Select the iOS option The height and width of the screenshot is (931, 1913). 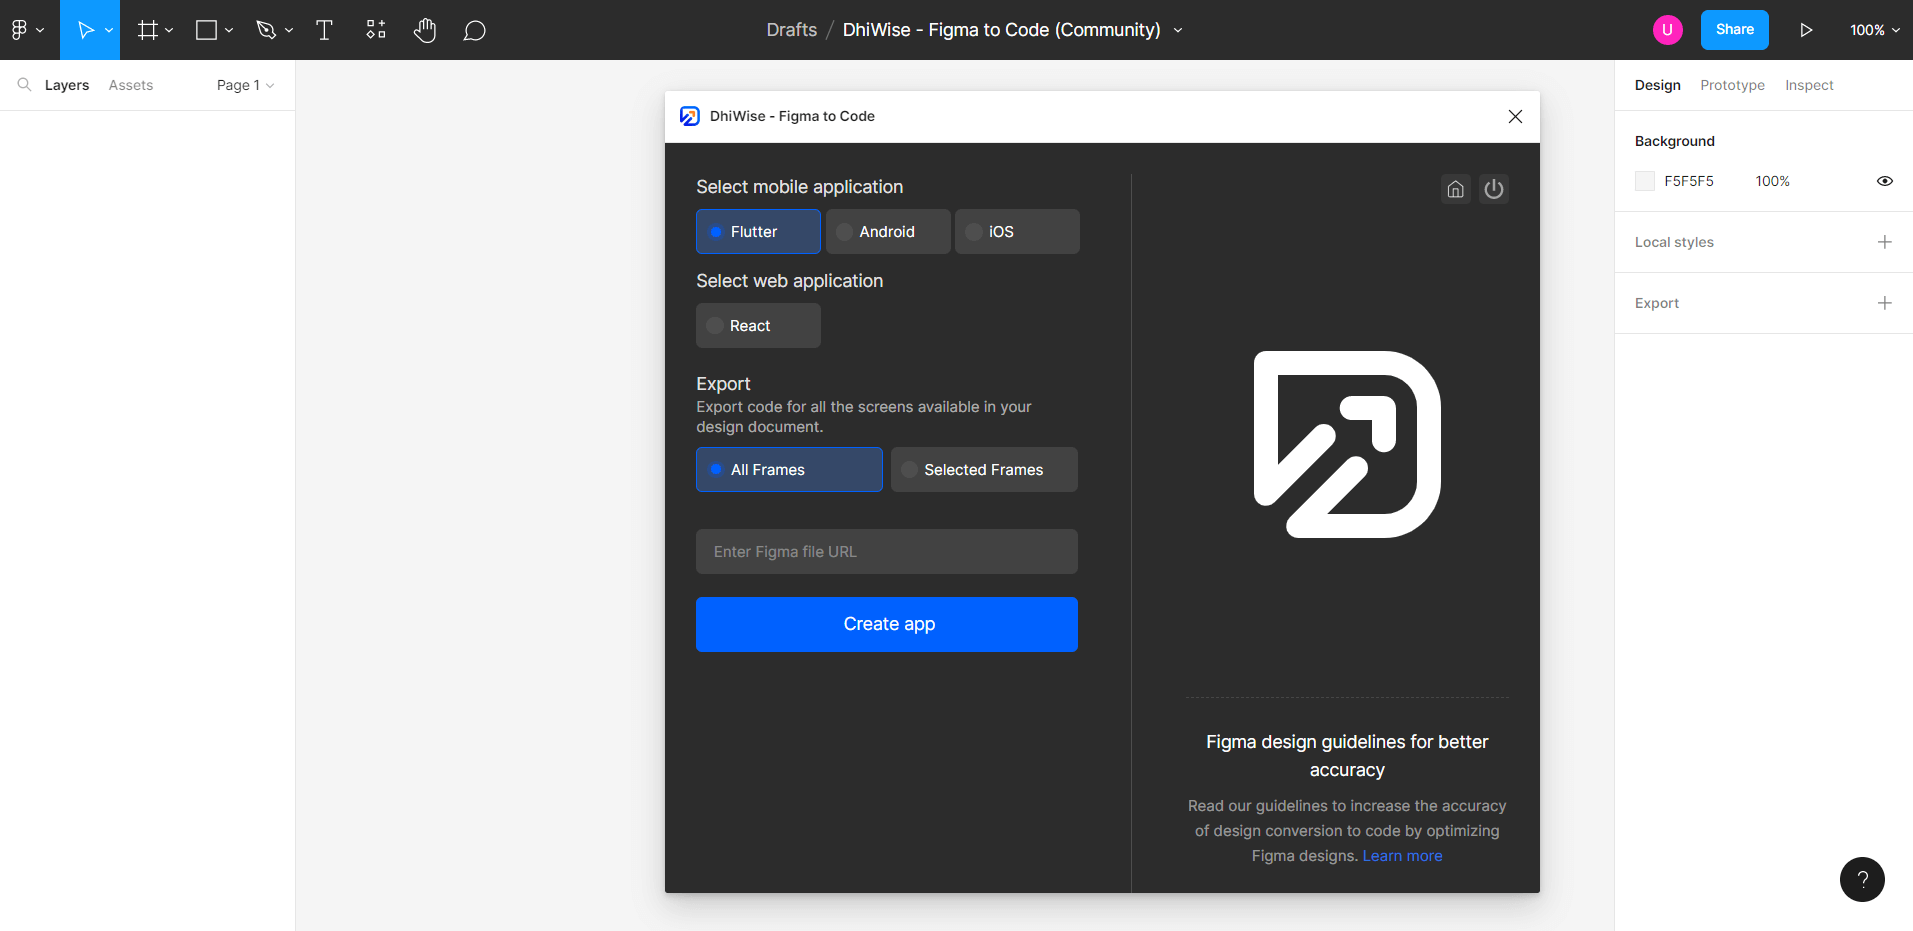1017,232
